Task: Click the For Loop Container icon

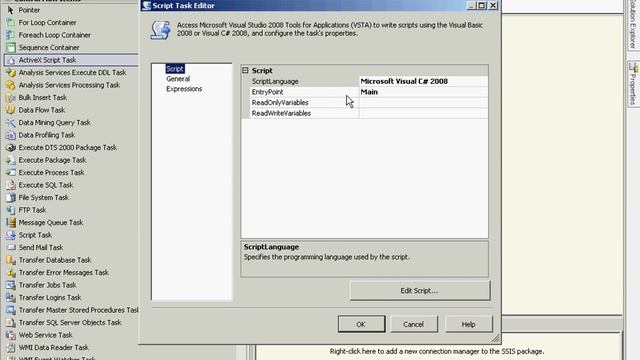Action: [11, 22]
